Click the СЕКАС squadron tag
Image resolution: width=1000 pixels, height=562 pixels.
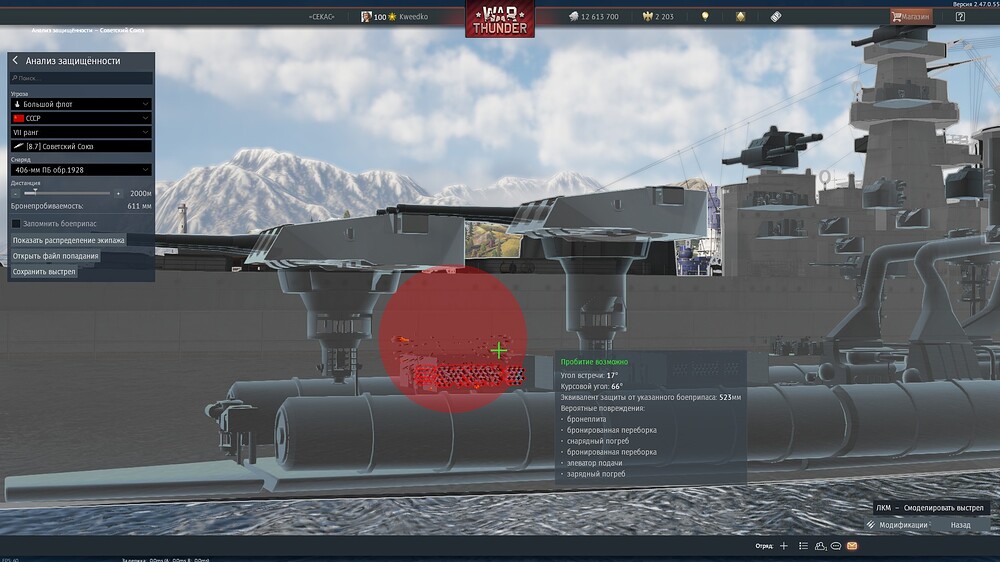(x=321, y=17)
